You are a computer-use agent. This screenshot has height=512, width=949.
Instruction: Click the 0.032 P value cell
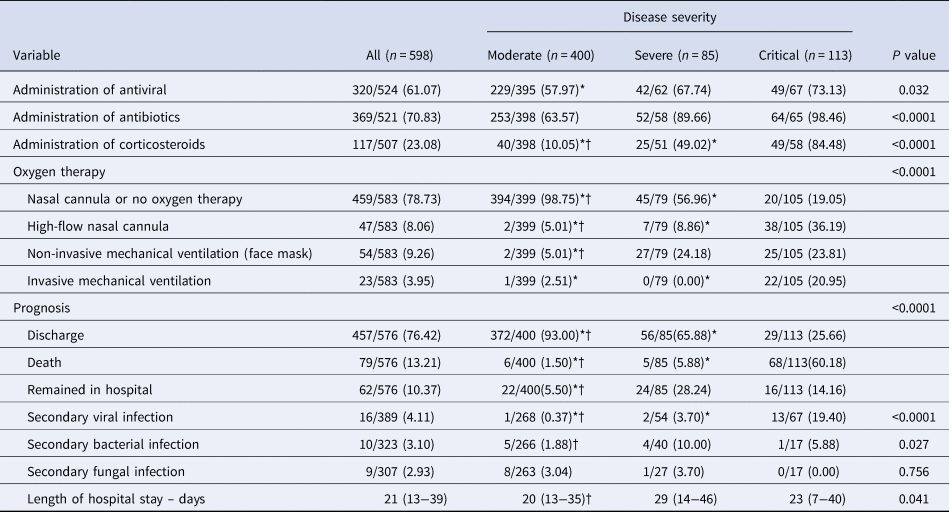(916, 90)
